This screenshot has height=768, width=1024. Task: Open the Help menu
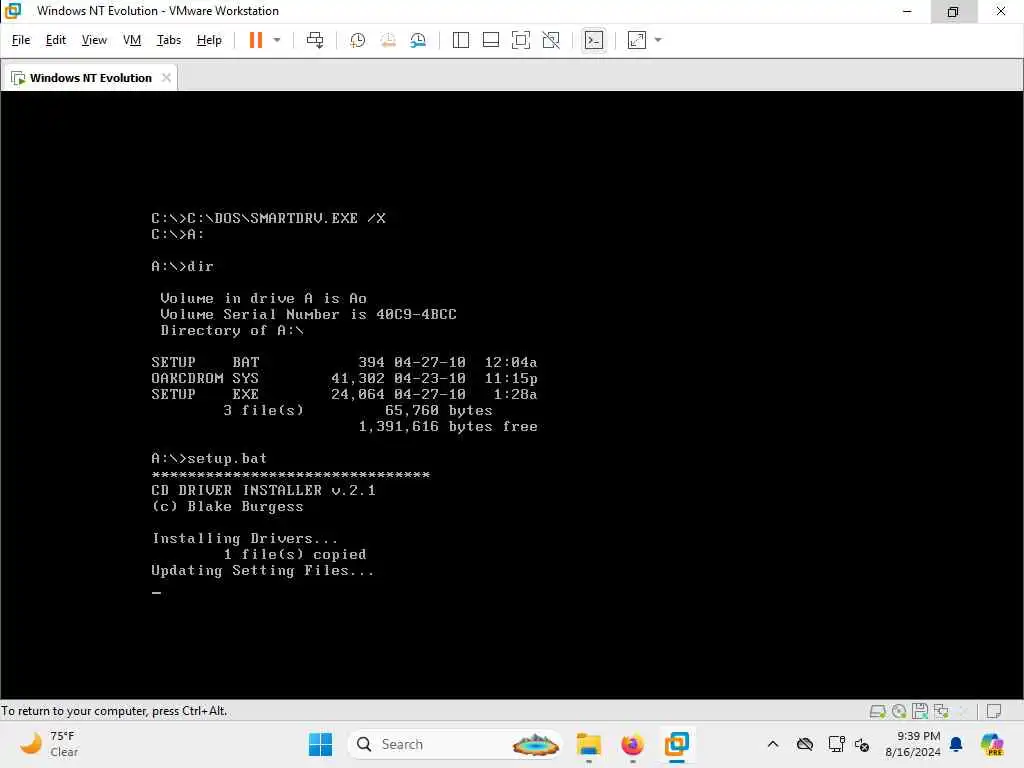pyautogui.click(x=209, y=40)
